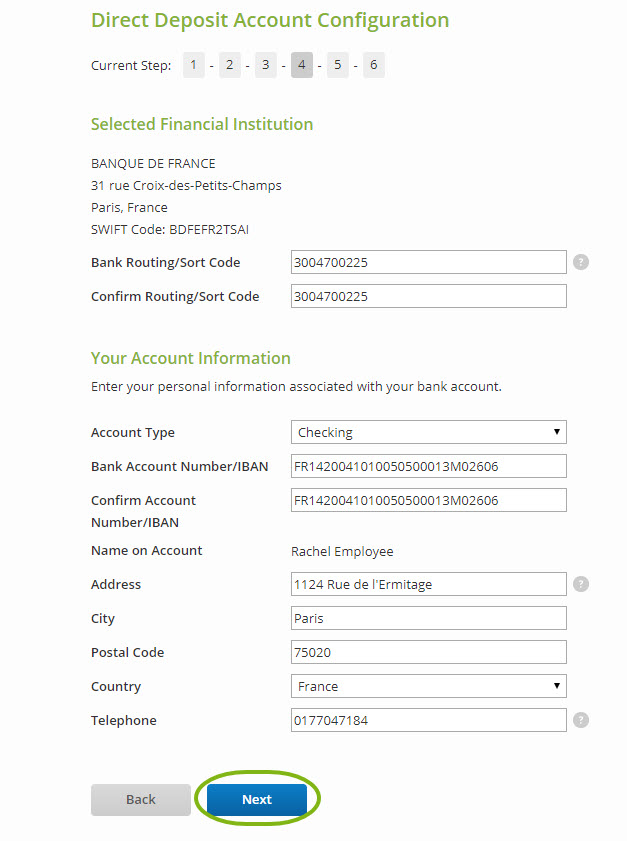Select current step 4 indicator
Viewport: 627px width, 841px height.
pos(302,65)
